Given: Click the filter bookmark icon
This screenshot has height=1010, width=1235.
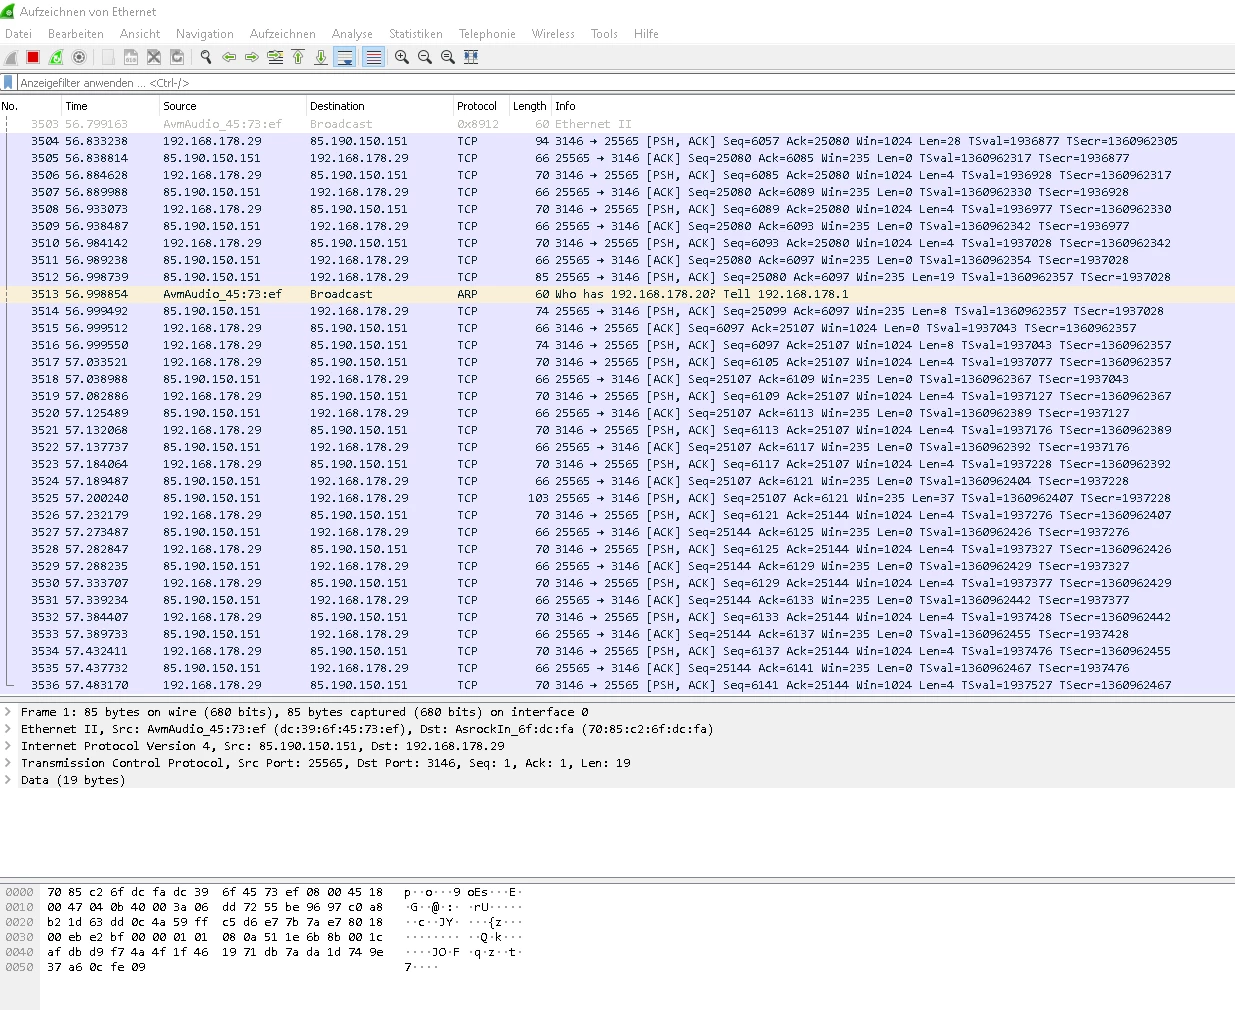Looking at the screenshot, I should pyautogui.click(x=9, y=83).
